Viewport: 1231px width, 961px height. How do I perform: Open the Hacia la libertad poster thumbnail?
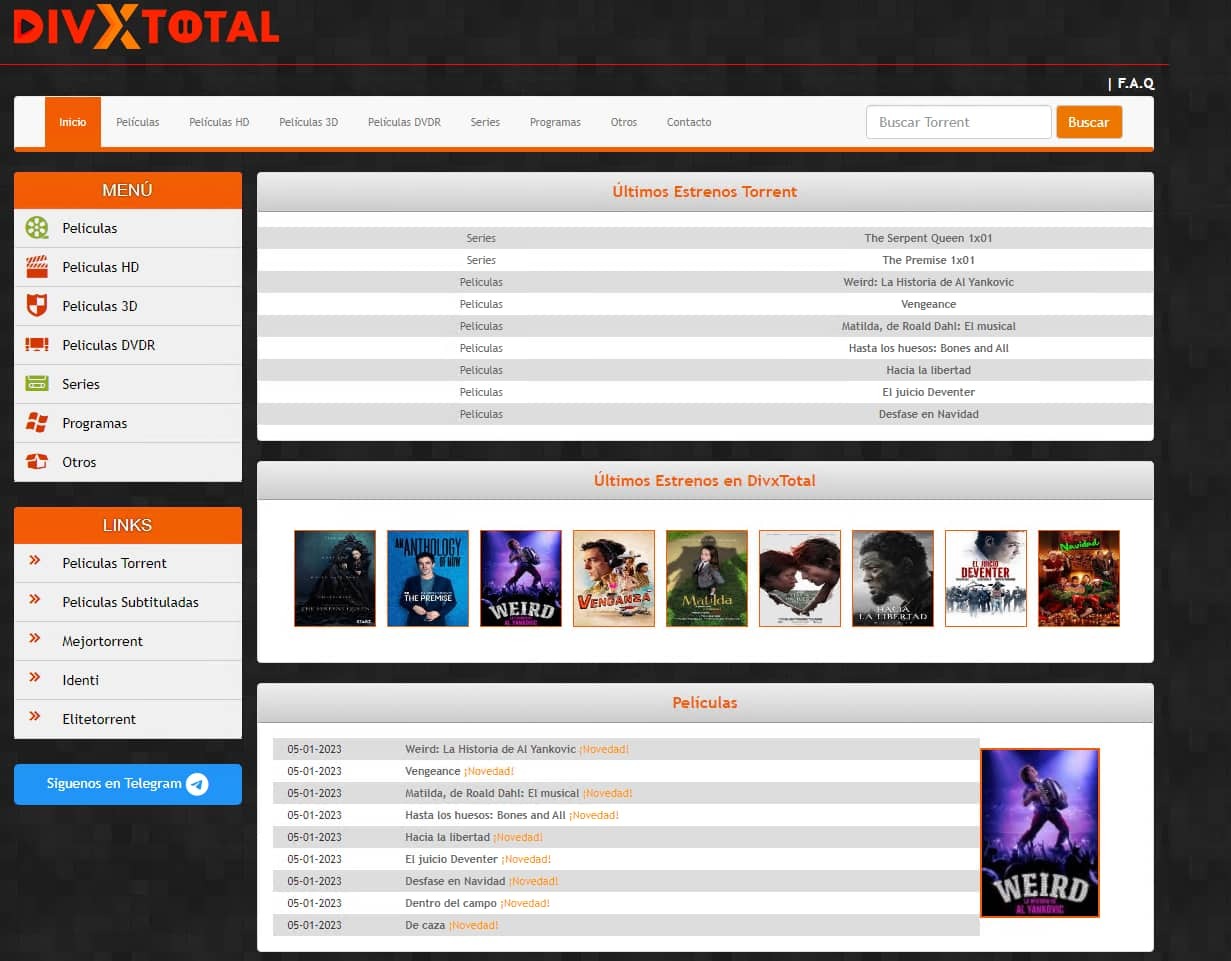tap(893, 579)
